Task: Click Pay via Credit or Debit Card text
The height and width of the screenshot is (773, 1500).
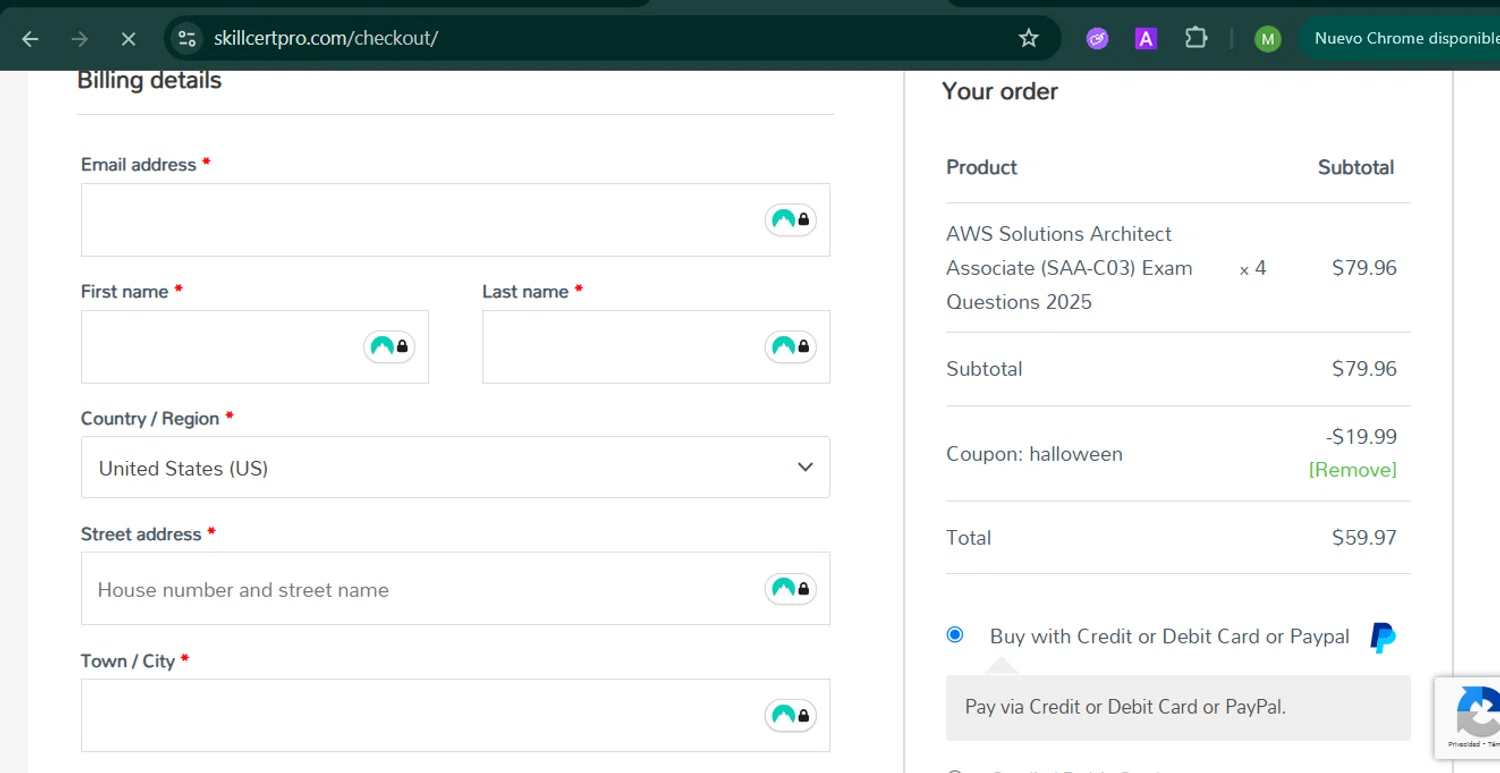Action: (1125, 707)
